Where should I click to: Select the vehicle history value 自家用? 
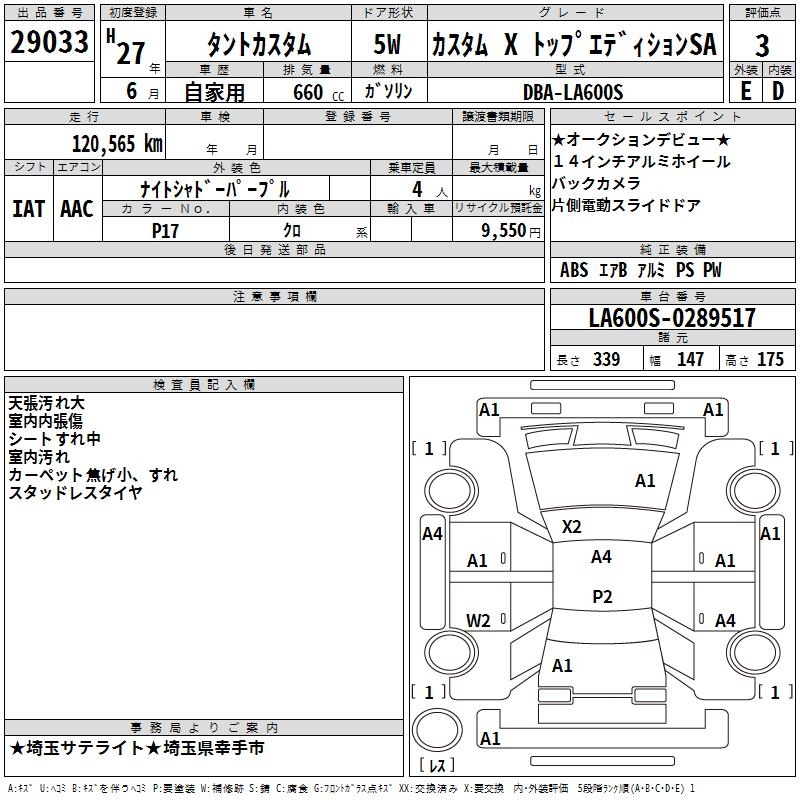[214, 92]
